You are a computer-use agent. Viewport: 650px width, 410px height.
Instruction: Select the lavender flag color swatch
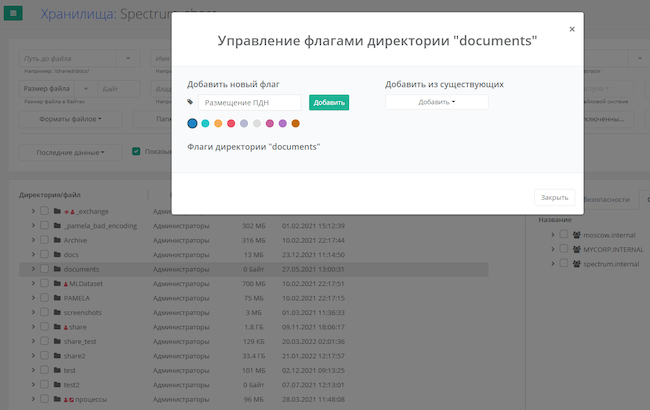pyautogui.click(x=244, y=123)
